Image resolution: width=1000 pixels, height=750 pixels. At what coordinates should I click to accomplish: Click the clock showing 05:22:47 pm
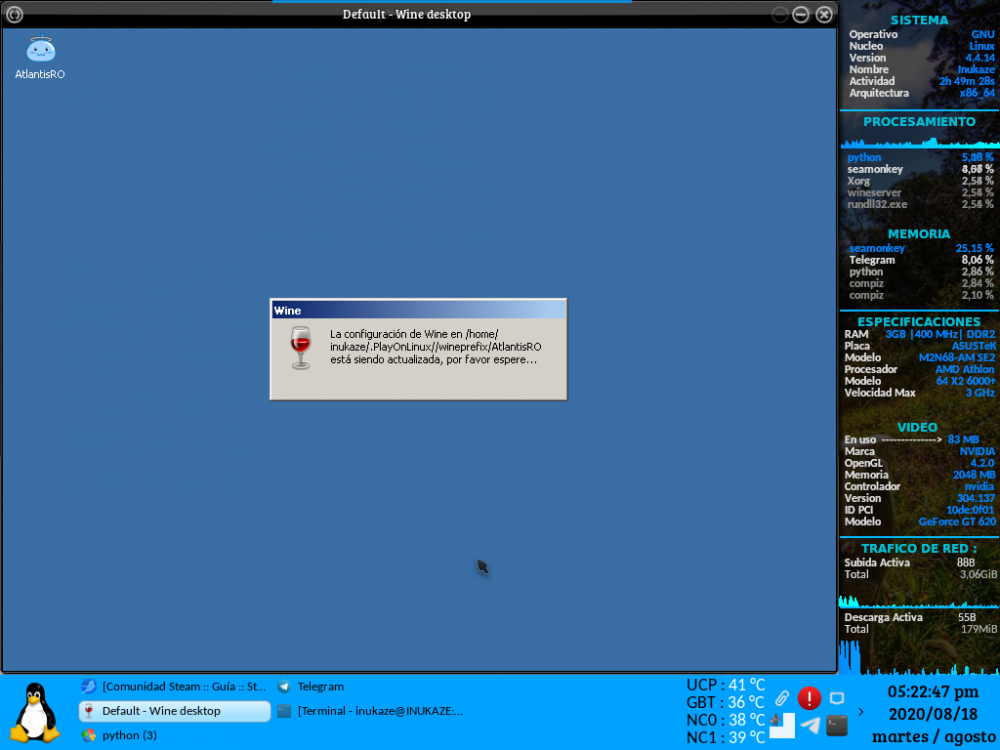click(x=933, y=692)
